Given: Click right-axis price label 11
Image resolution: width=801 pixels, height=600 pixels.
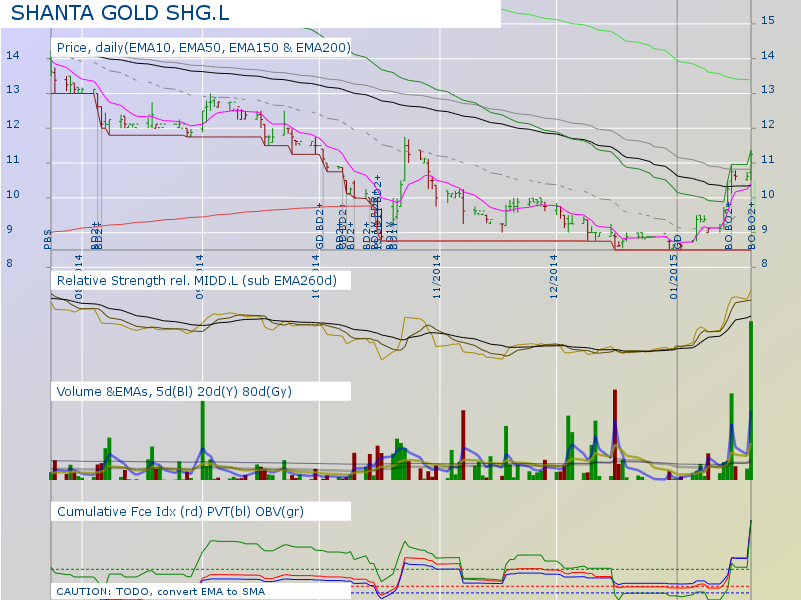Looking at the screenshot, I should coord(768,160).
